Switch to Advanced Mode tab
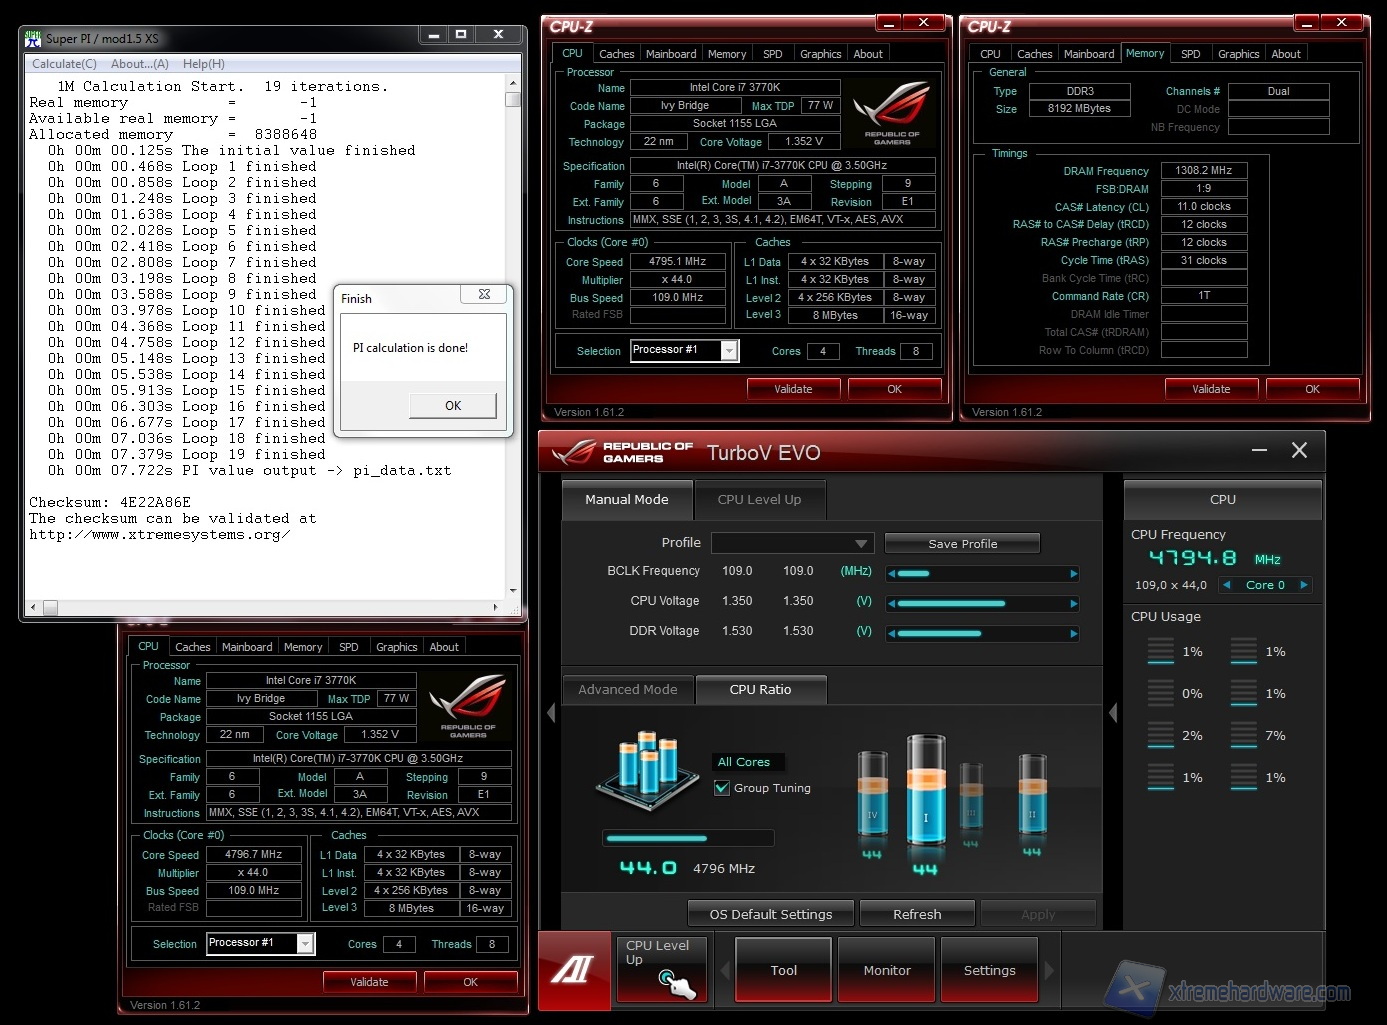 627,689
